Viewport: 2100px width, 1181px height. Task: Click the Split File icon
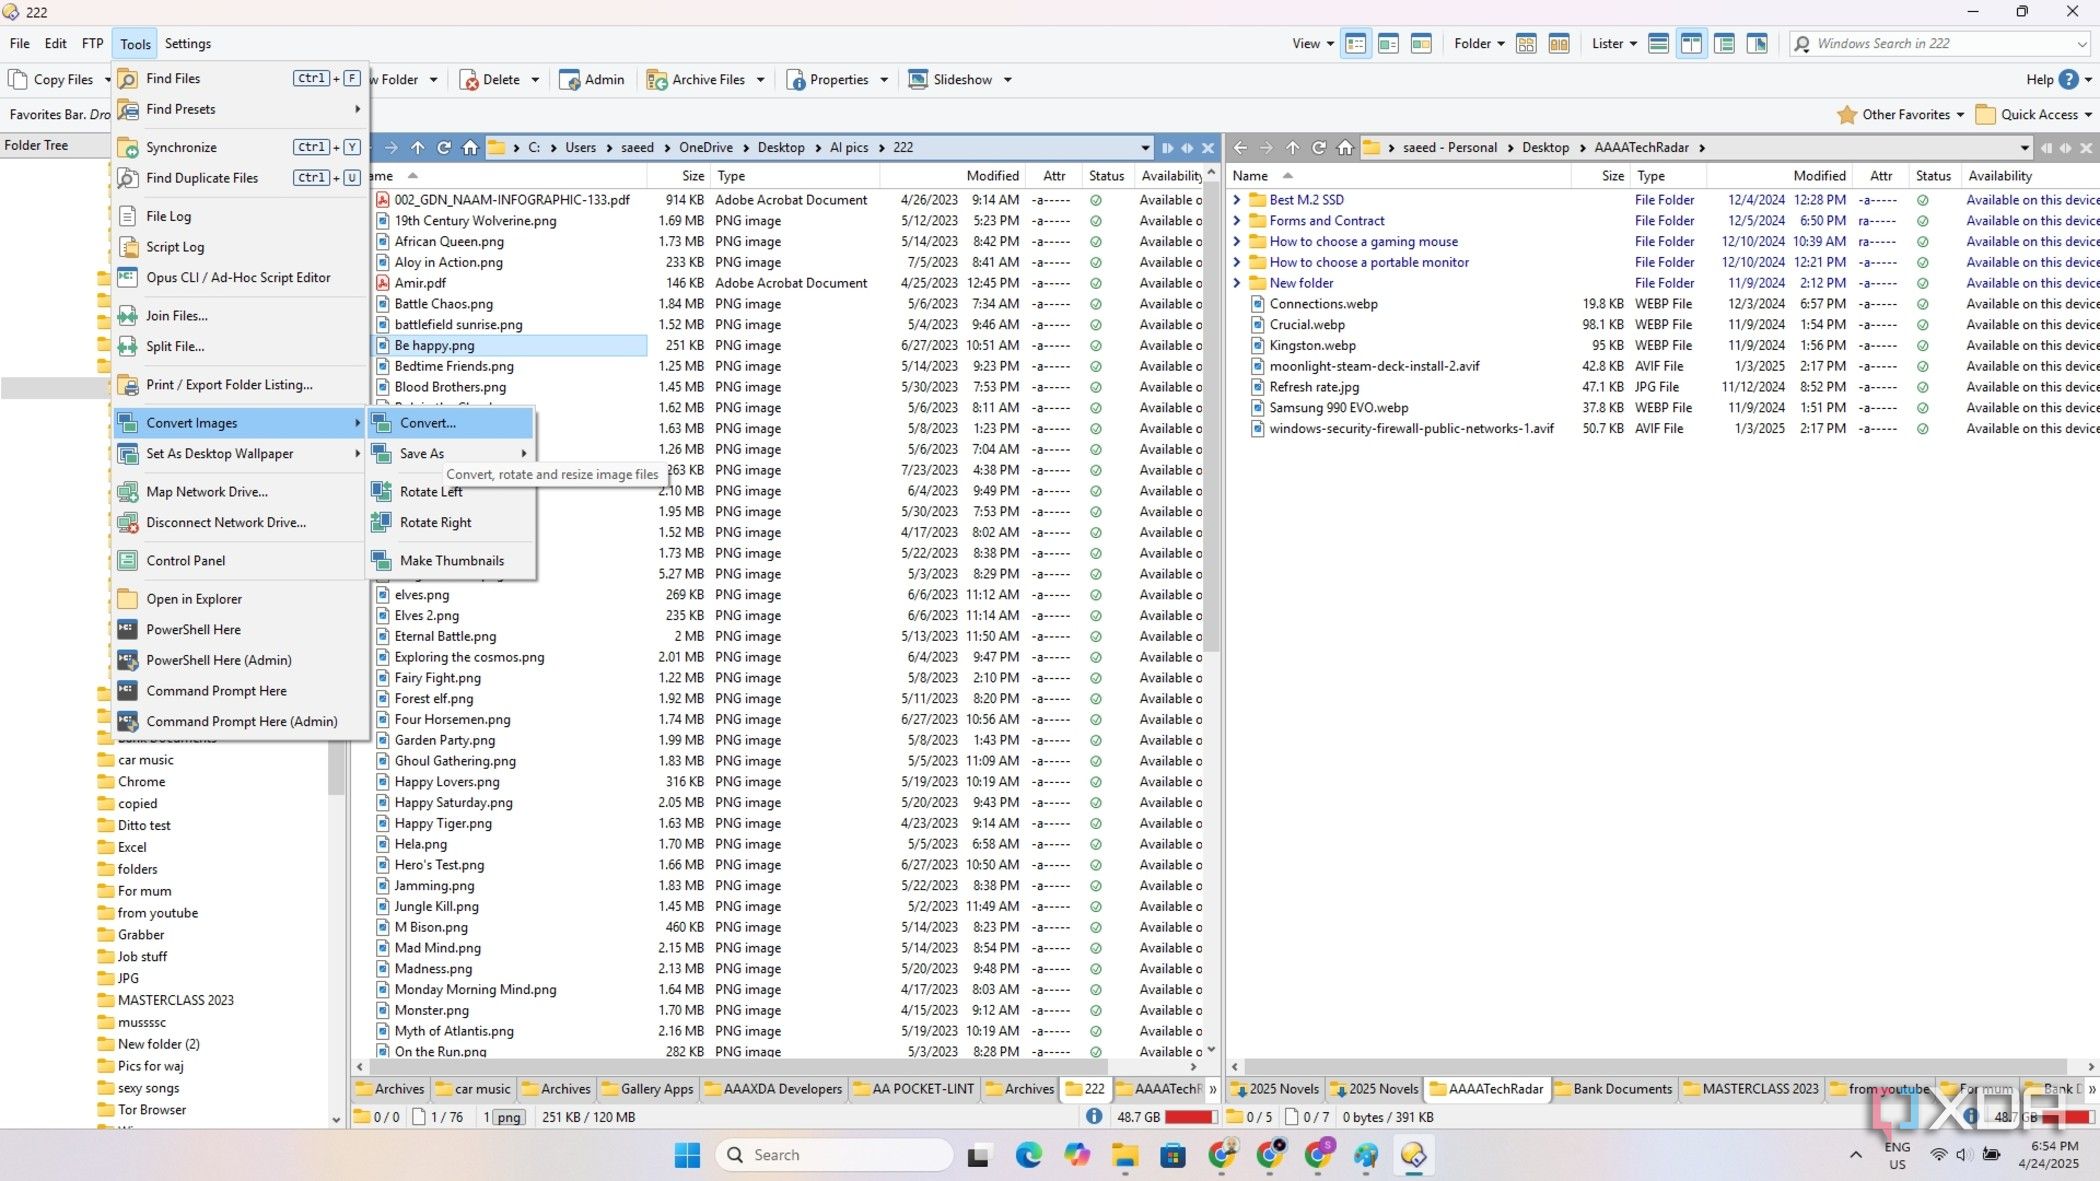[x=127, y=347]
